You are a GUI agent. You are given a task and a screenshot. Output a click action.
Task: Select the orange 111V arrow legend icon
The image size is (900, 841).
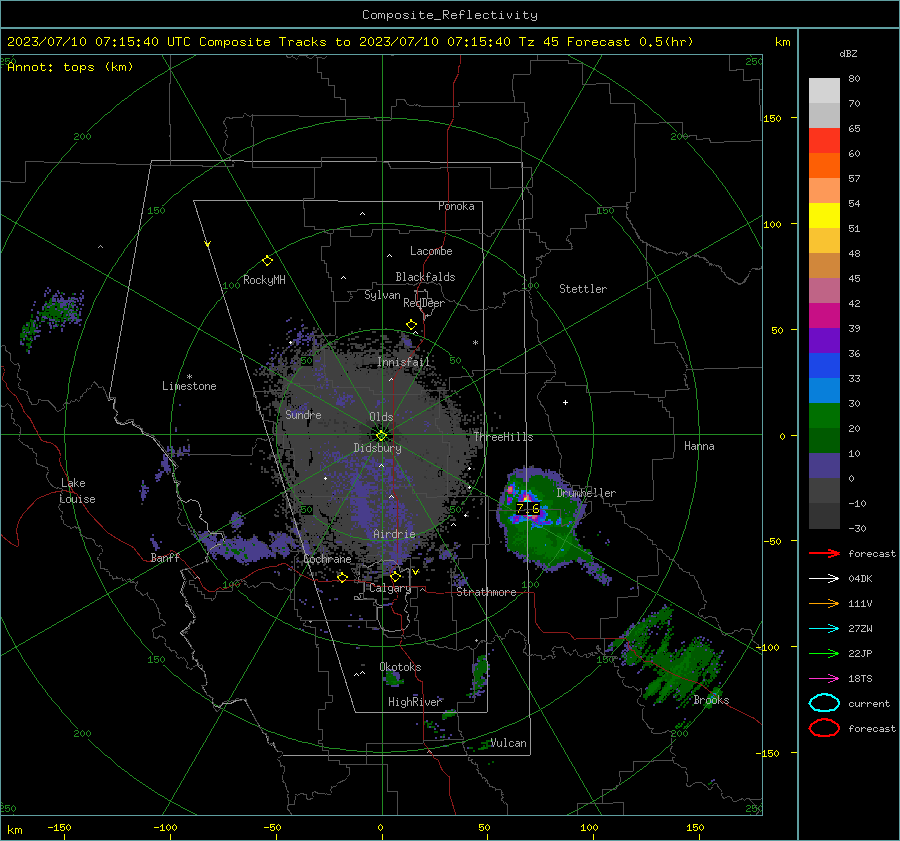pyautogui.click(x=824, y=603)
